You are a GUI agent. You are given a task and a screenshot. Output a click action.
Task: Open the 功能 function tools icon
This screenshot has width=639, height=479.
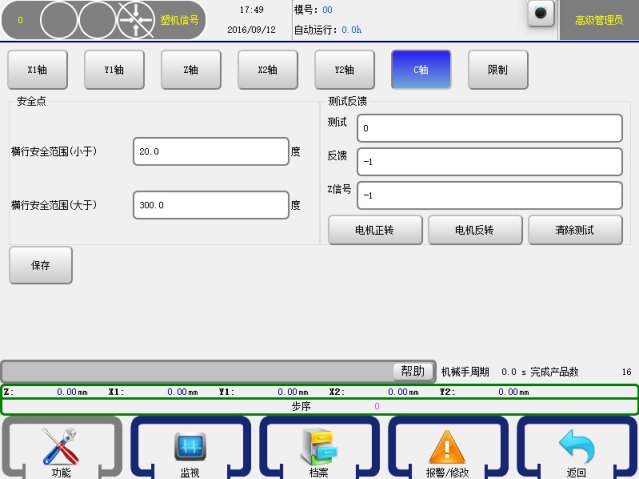pyautogui.click(x=61, y=448)
